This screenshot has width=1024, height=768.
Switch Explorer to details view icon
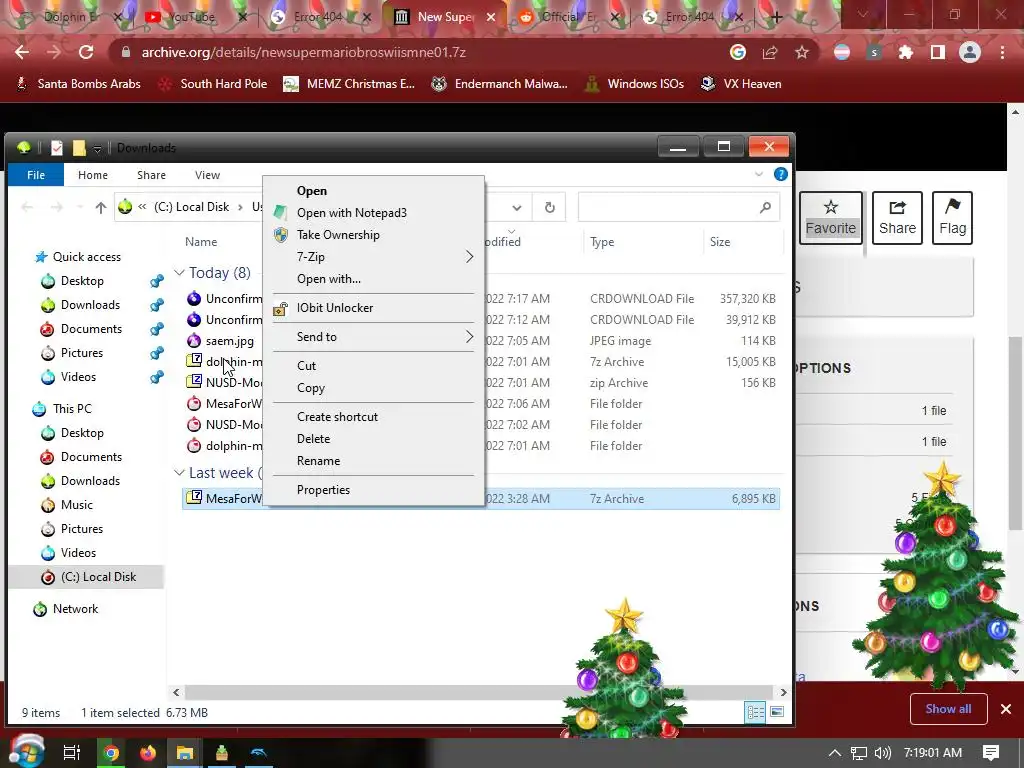[x=756, y=712]
